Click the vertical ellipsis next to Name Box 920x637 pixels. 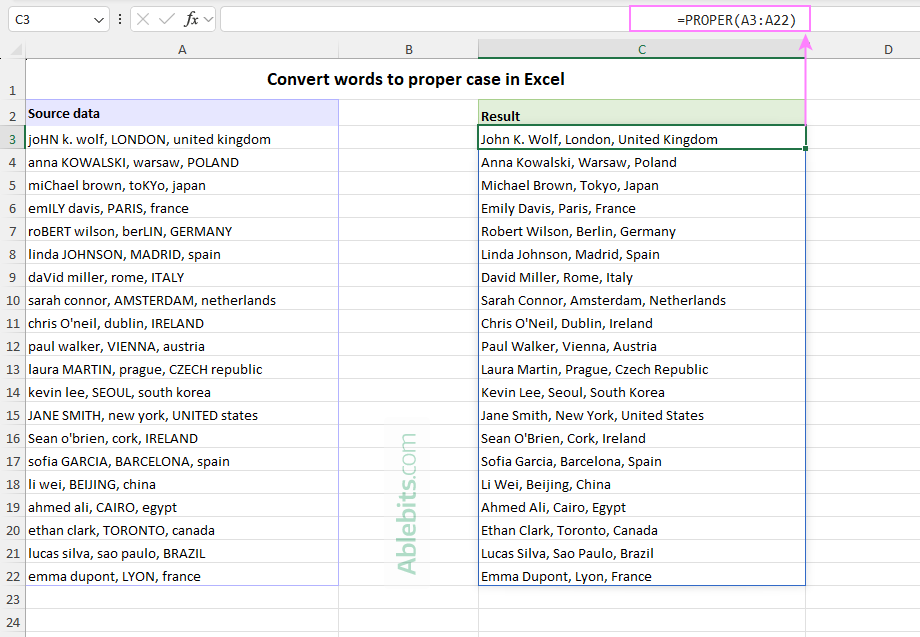pos(120,19)
